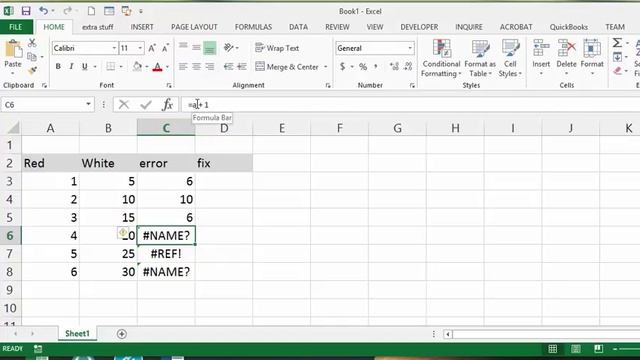Save the workbook from Quick Access toolbar

tap(26, 11)
